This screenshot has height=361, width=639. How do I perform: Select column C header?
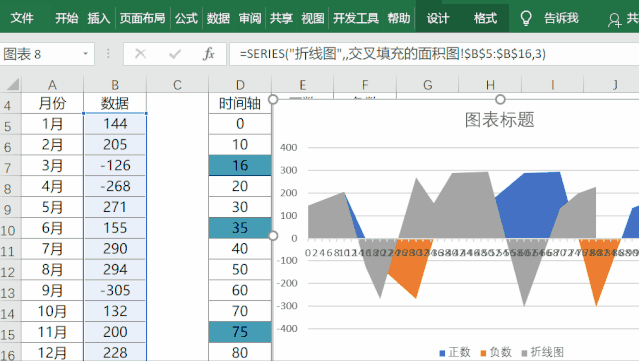[177, 85]
